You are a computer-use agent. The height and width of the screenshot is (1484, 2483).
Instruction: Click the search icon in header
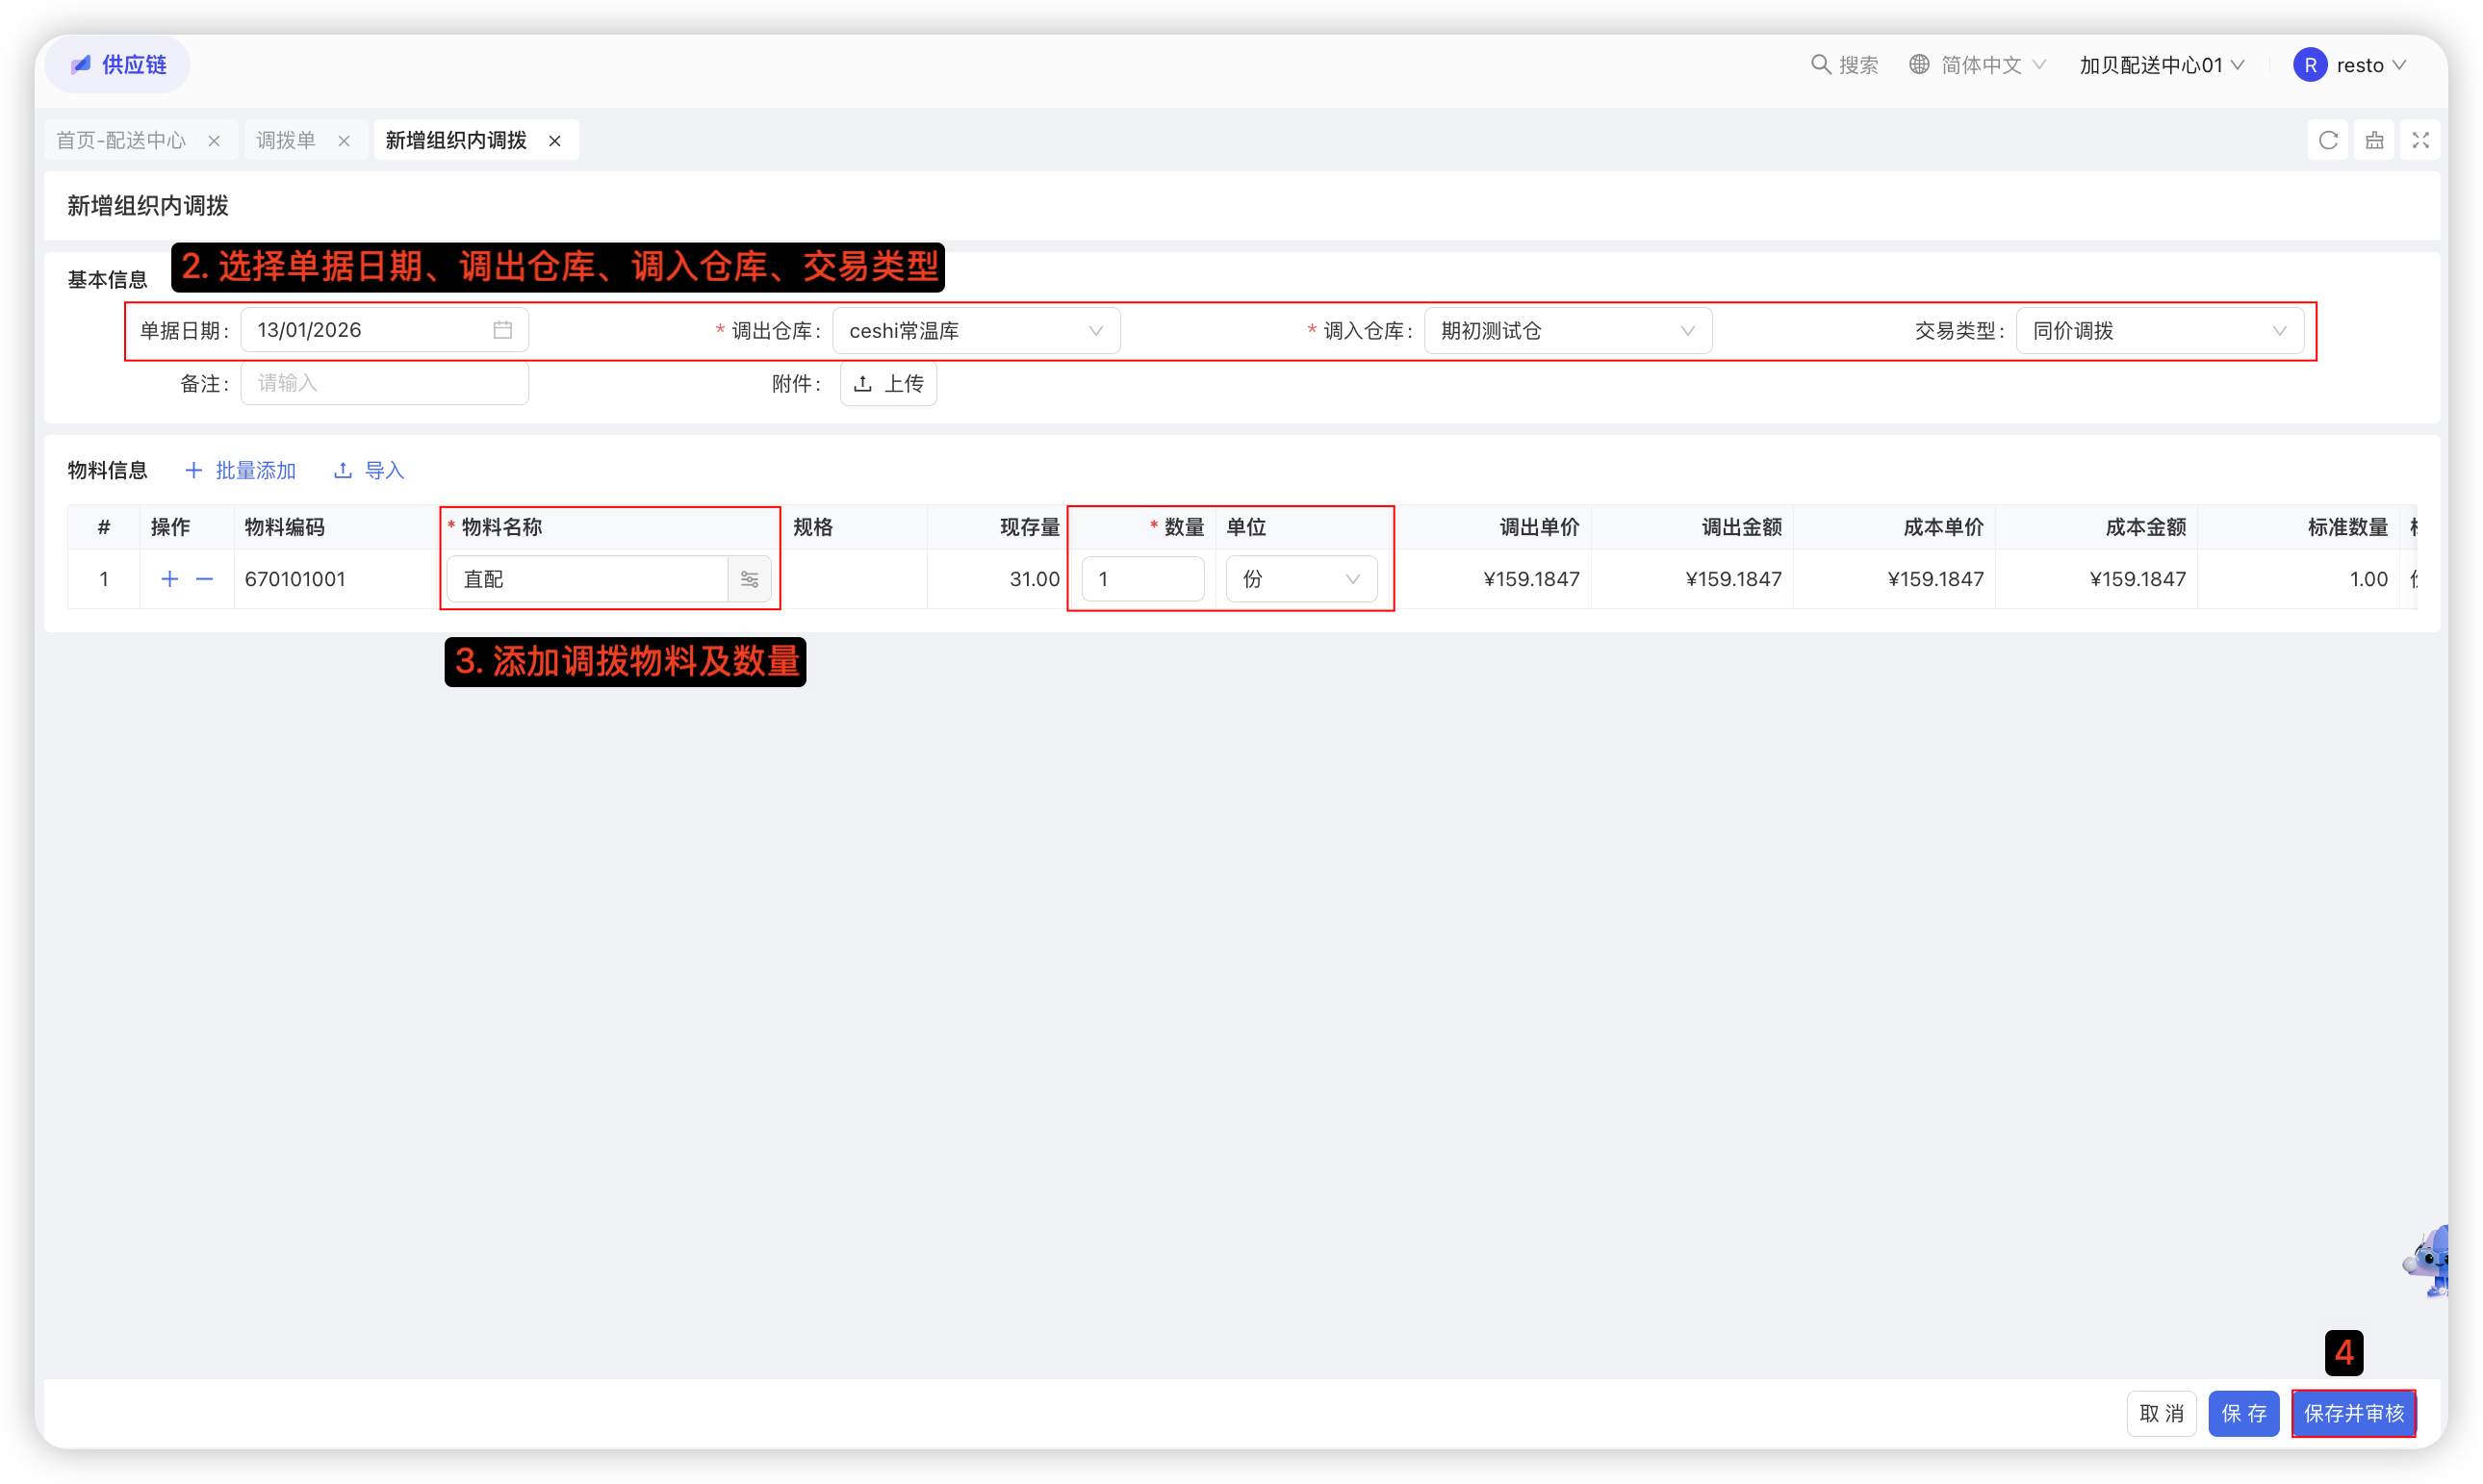click(1820, 65)
